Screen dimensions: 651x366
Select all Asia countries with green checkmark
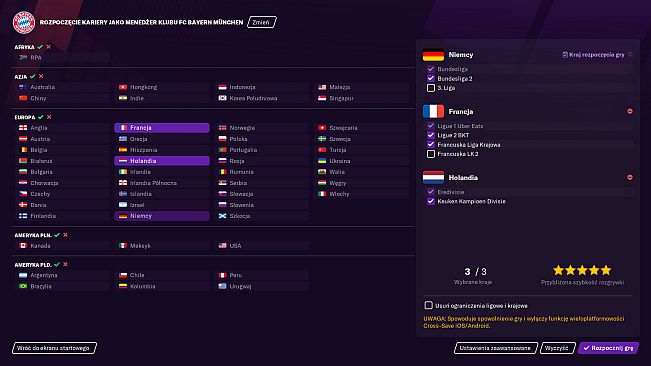click(32, 76)
